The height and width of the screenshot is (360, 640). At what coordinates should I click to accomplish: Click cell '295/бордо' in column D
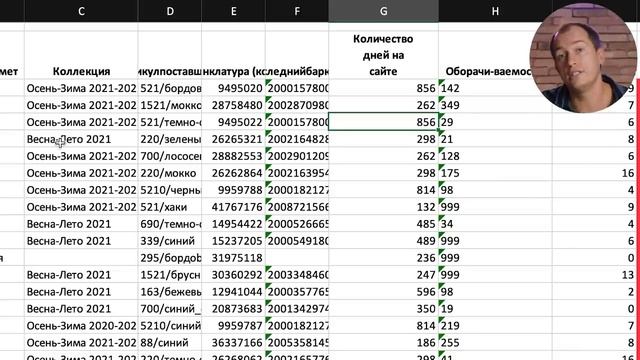click(x=170, y=258)
